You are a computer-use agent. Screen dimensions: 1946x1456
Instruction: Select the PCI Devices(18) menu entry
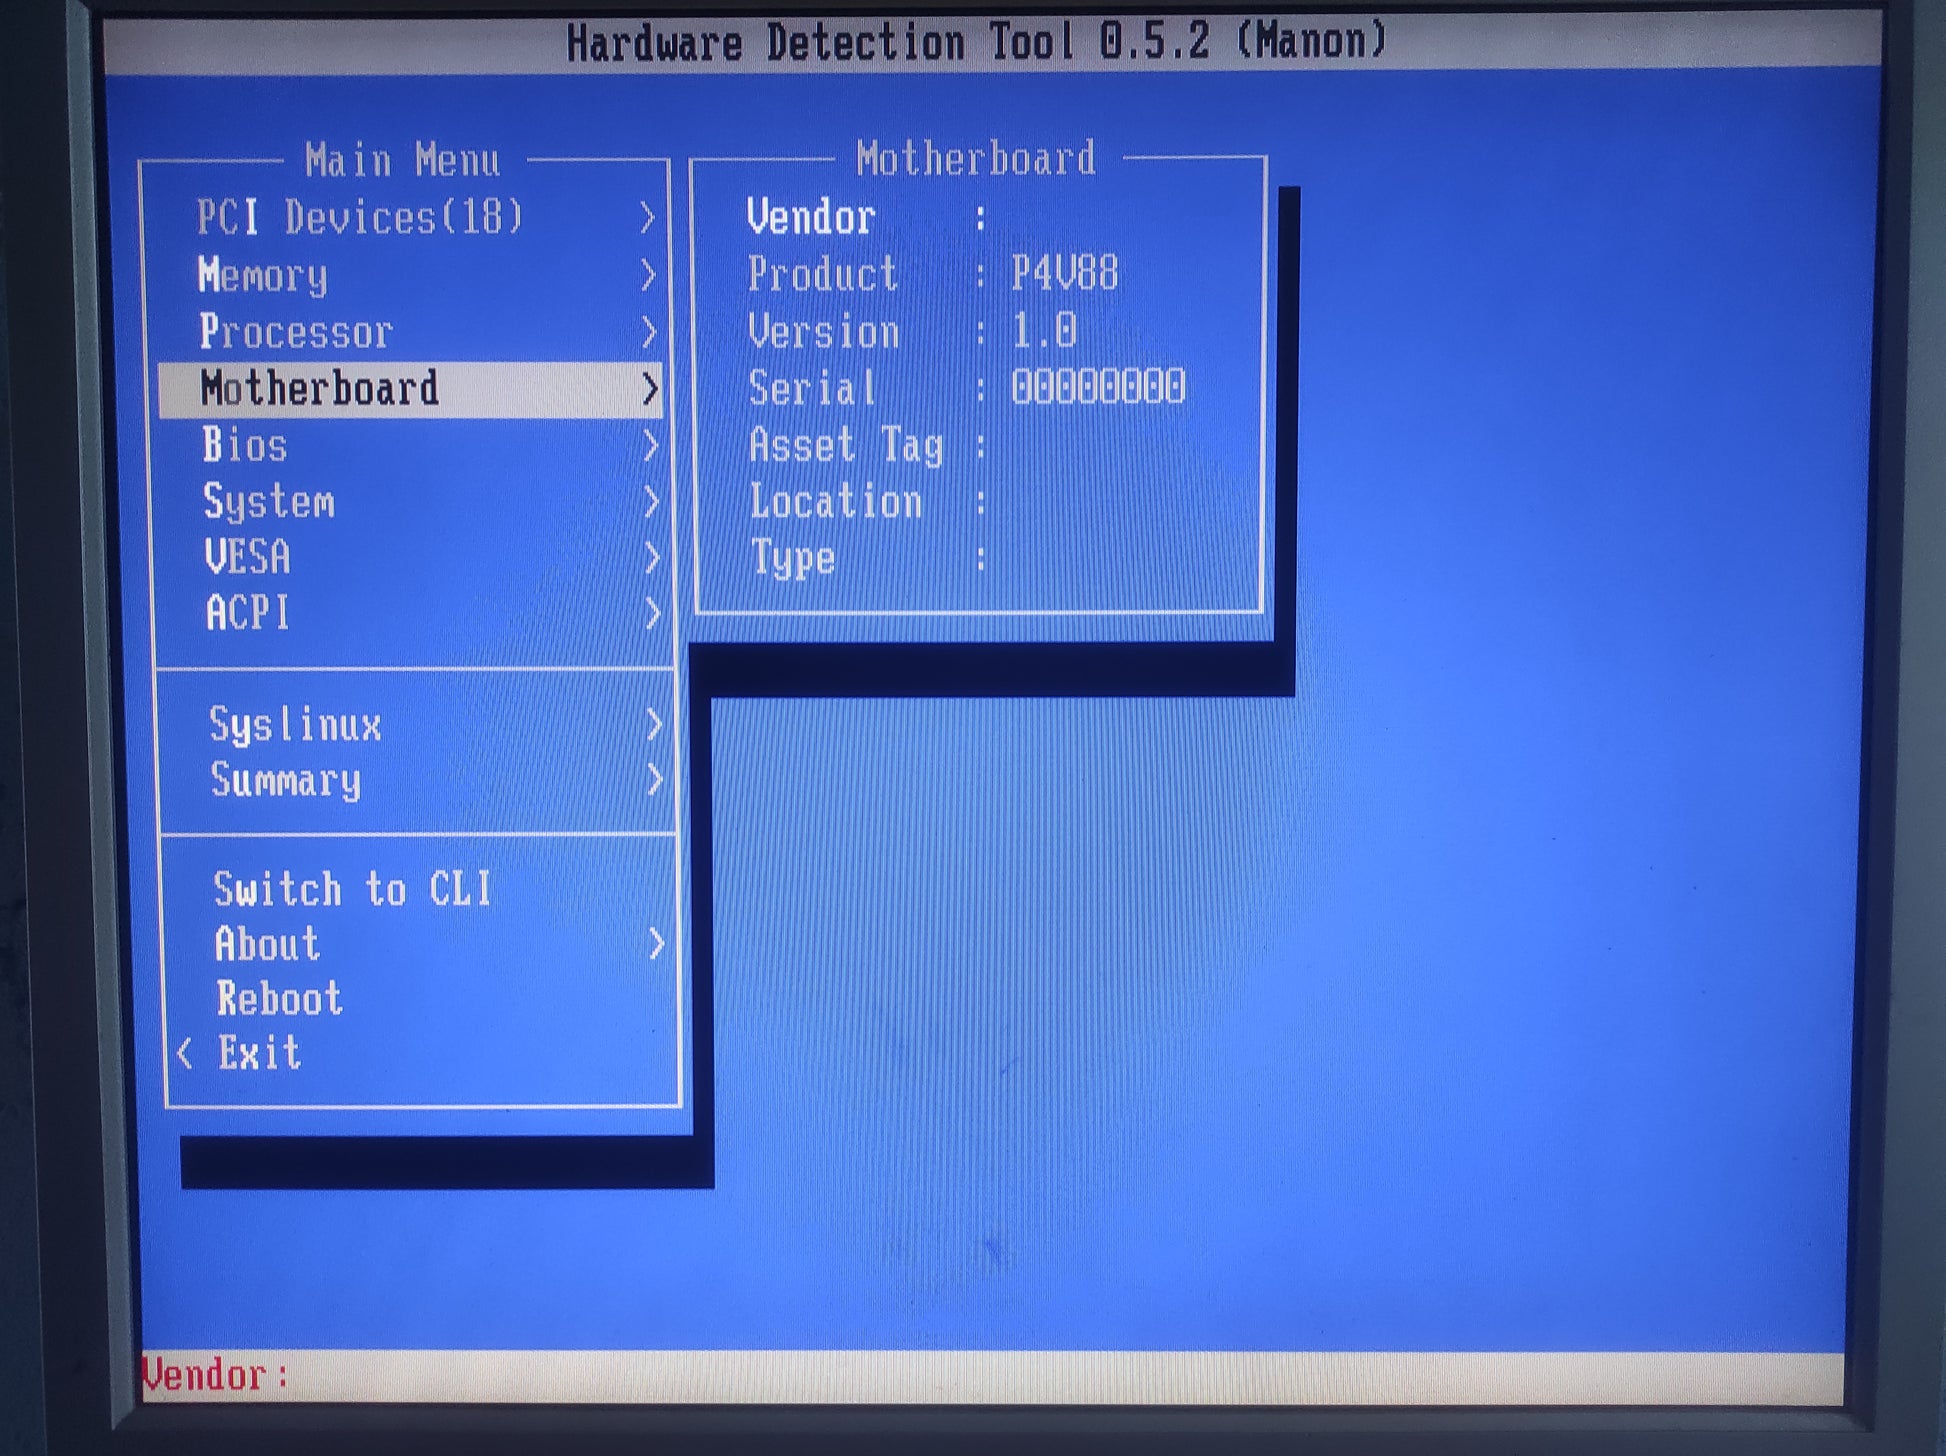(x=360, y=217)
